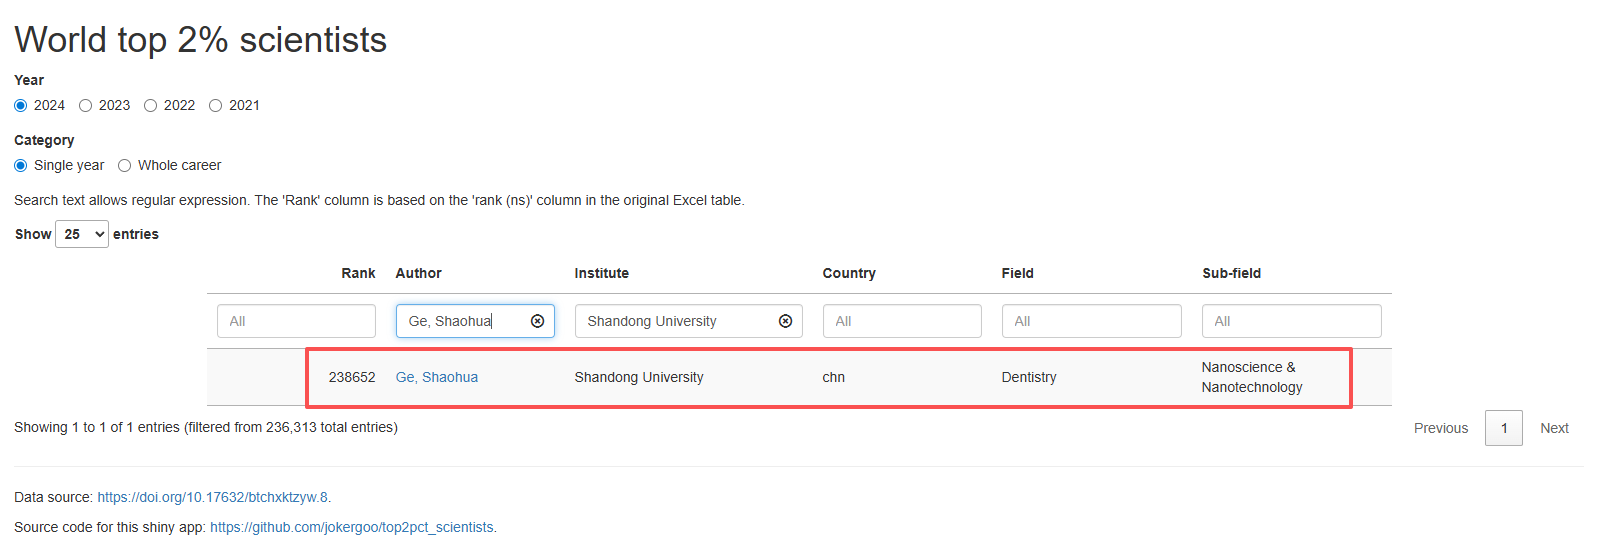Click the Rank filter input
1599x551 pixels.
(x=296, y=321)
